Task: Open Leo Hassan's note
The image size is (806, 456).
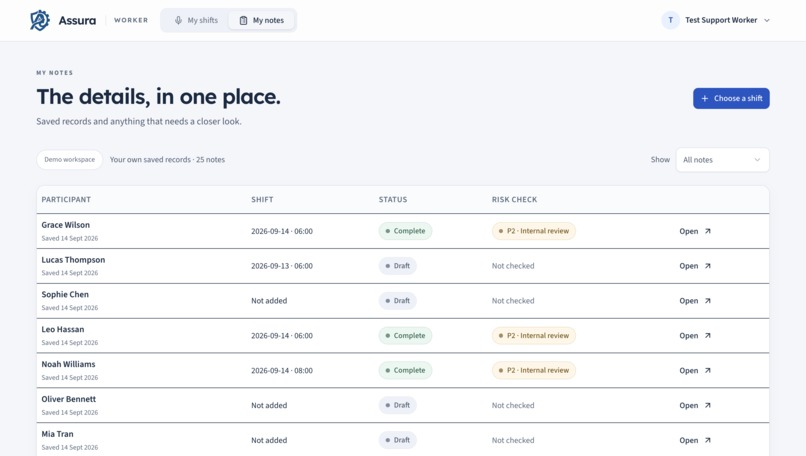Action: click(x=694, y=336)
